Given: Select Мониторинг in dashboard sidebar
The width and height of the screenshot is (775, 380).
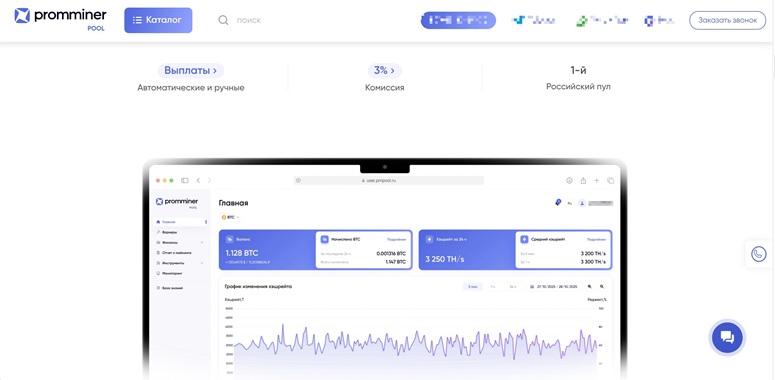Looking at the screenshot, I should 169,273.
